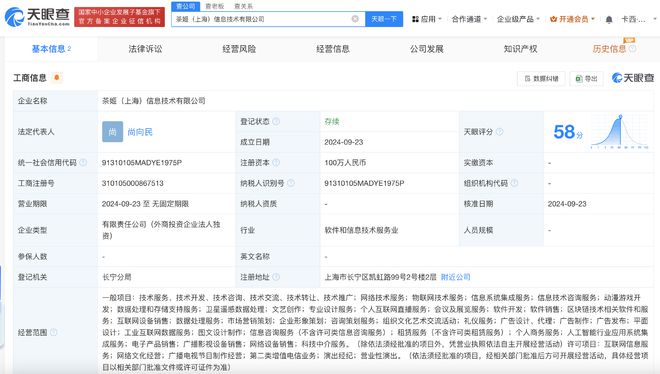Screen dimensions: 660x374
Task: Open the user account dropdown 卡西
Action: [x=639, y=19]
